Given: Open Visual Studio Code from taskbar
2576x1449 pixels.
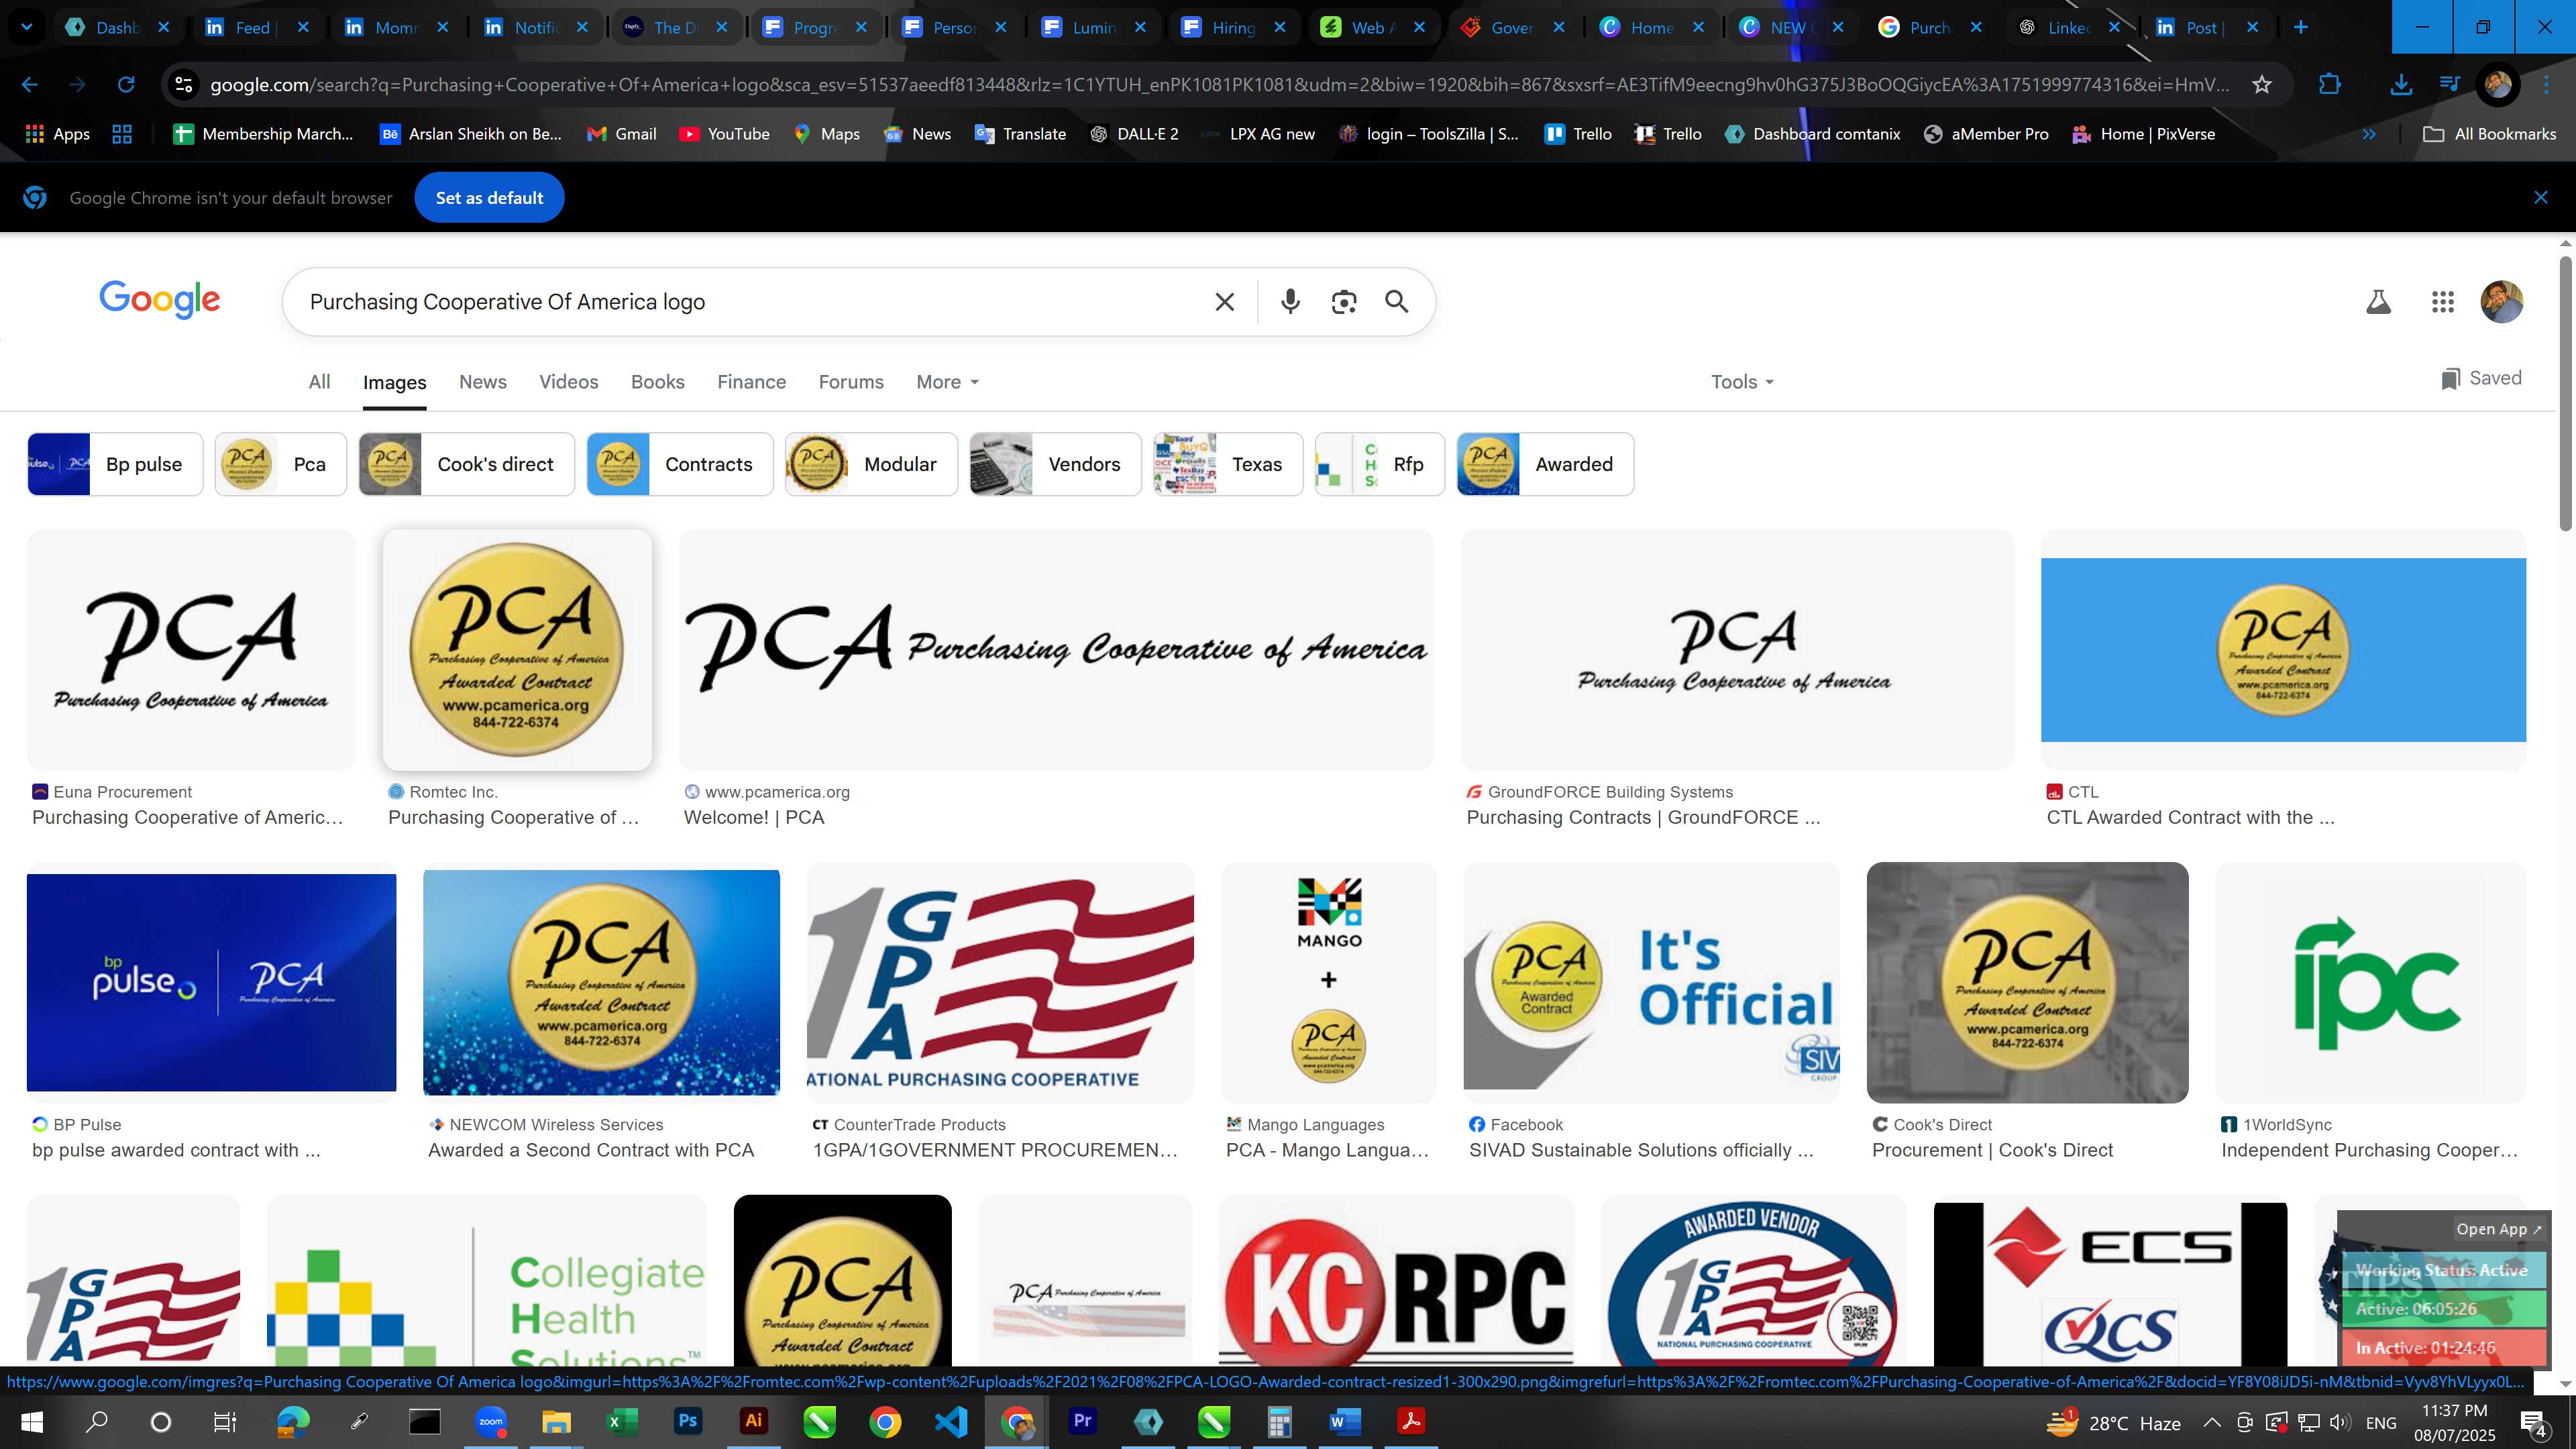Looking at the screenshot, I should [x=951, y=1421].
